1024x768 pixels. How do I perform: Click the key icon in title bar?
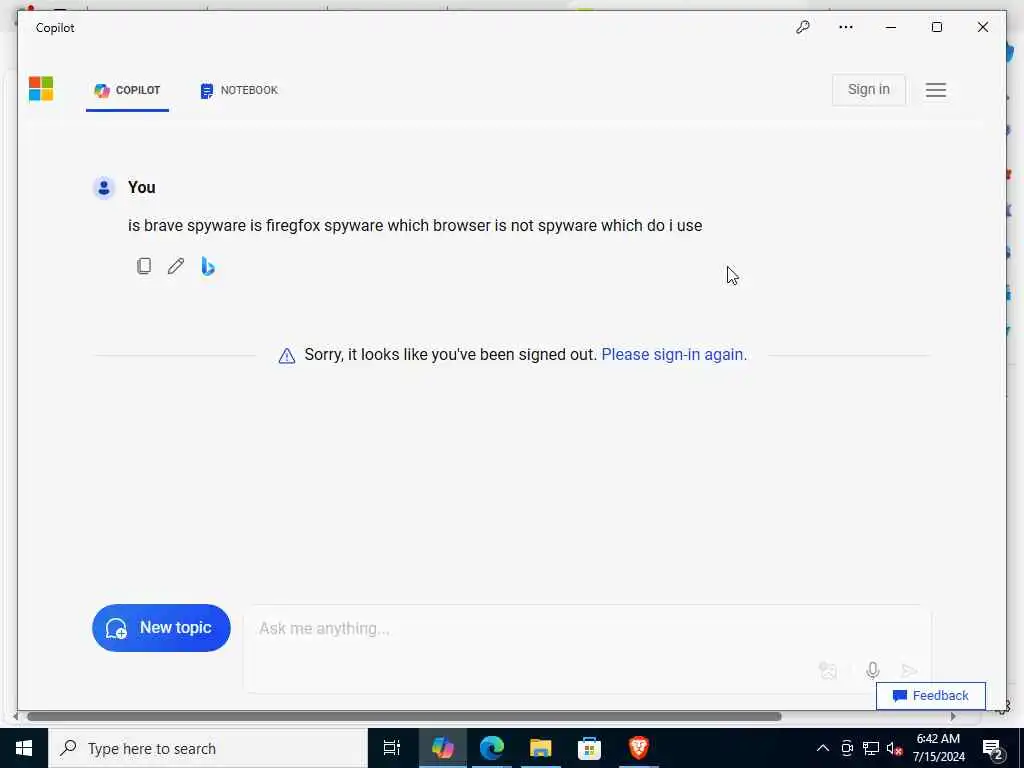coord(803,27)
